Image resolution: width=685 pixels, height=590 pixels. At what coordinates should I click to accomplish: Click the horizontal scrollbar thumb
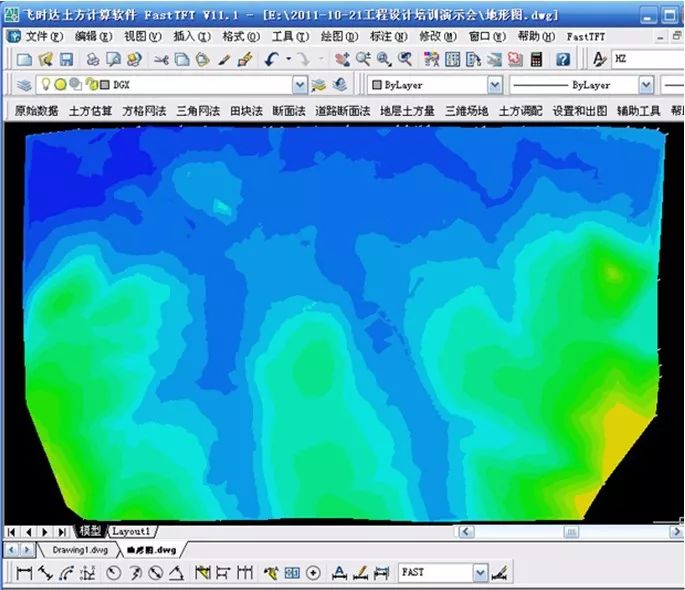(571, 532)
